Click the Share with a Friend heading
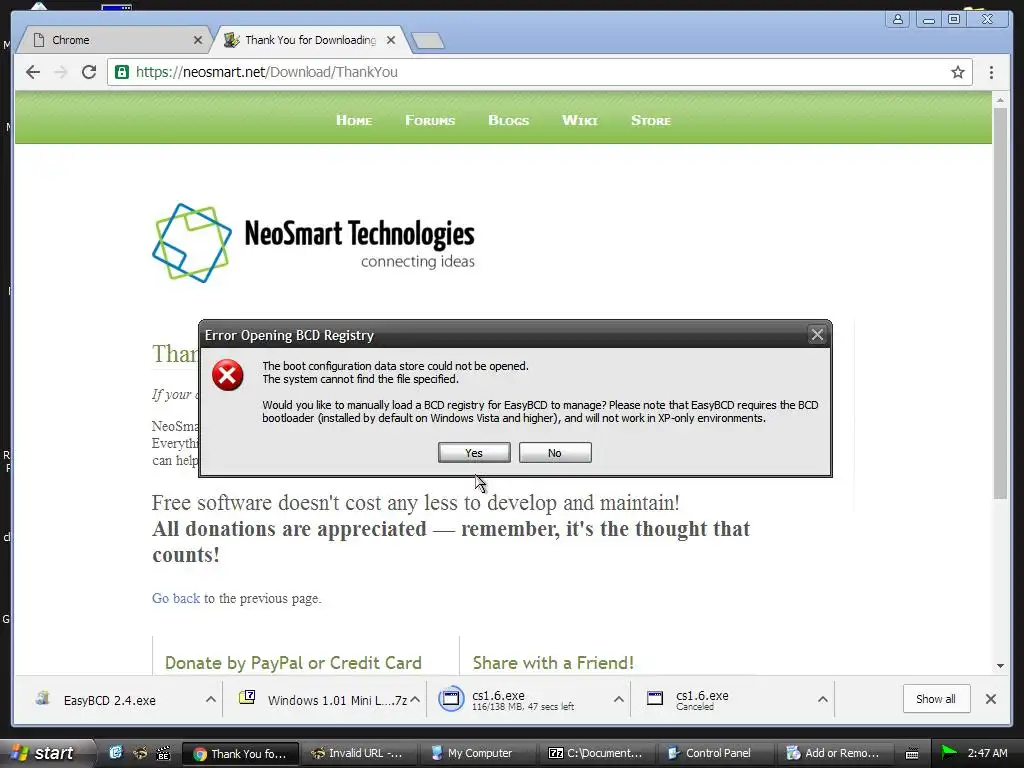 (553, 663)
